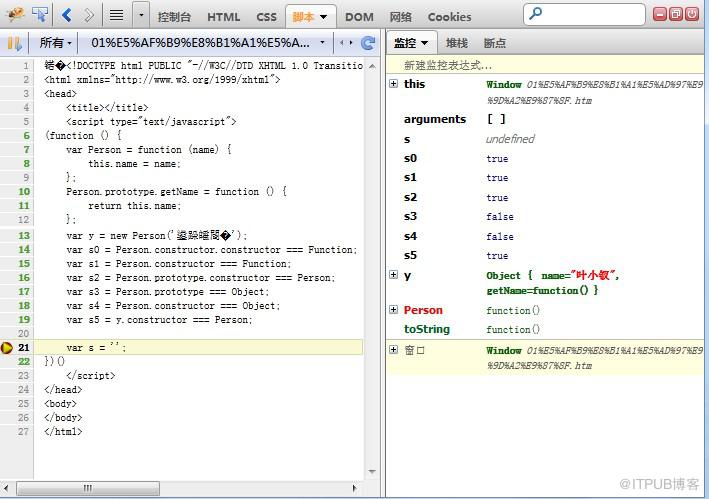Click the 新建监控表达式 input field

545,65
